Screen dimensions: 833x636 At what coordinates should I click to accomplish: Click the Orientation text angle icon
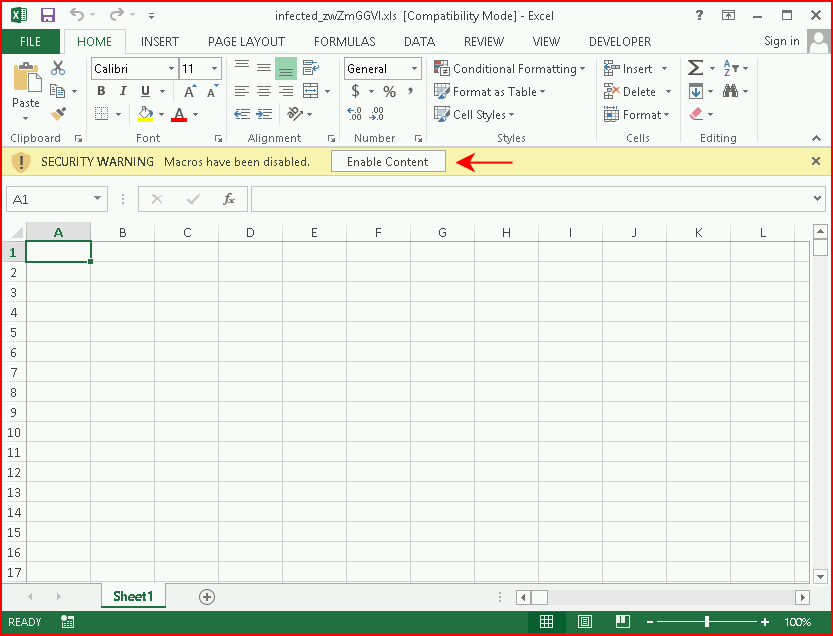(x=294, y=114)
